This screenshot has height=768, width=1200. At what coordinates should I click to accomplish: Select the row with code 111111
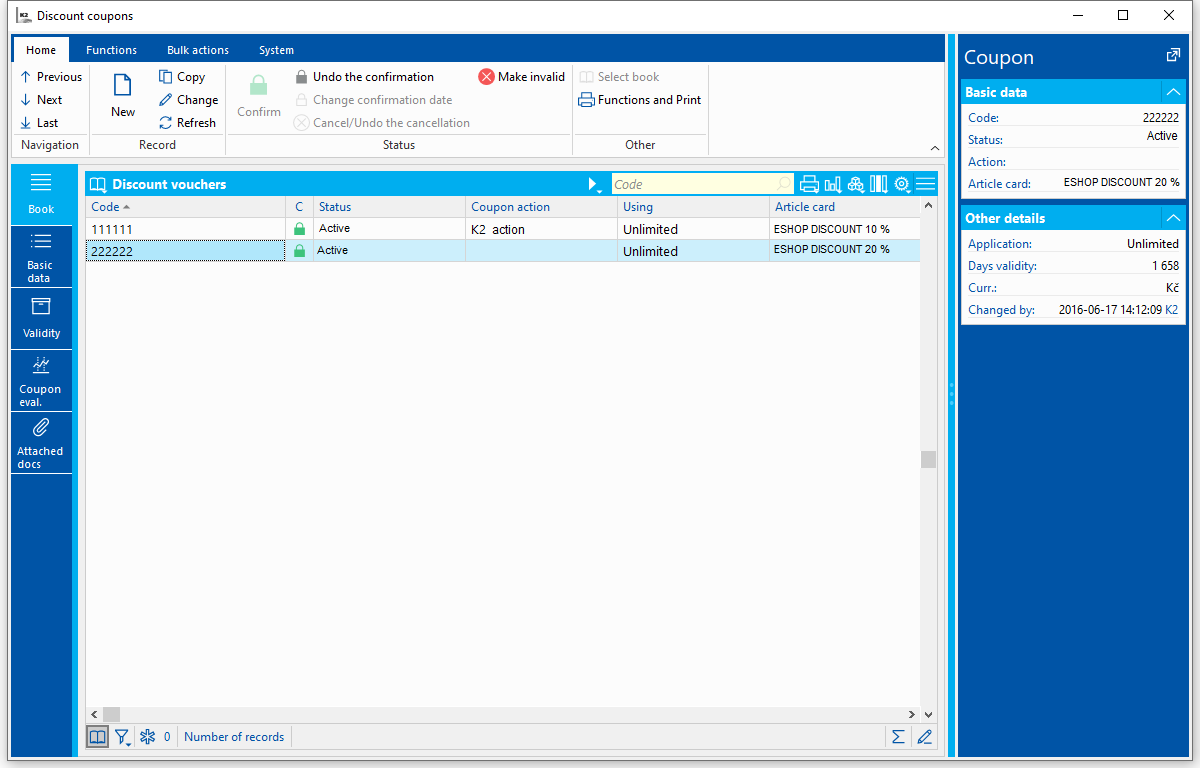click(502, 229)
